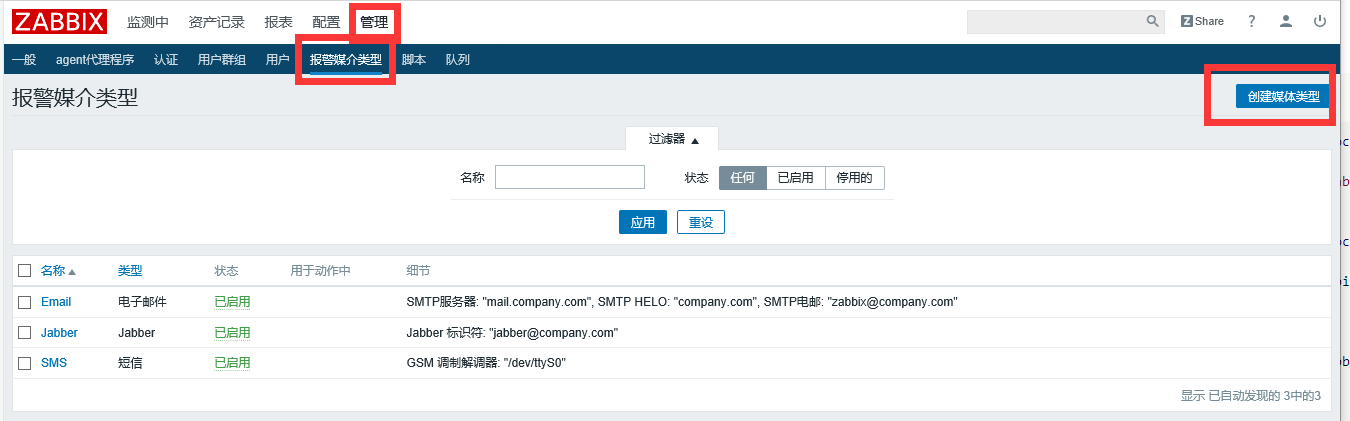Open the SMS media type link

54,363
